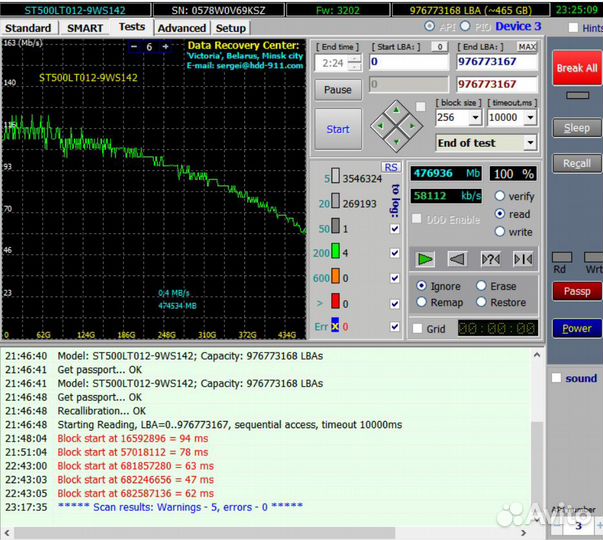Enable the Grid checkbox
603x540 pixels.
(x=418, y=328)
